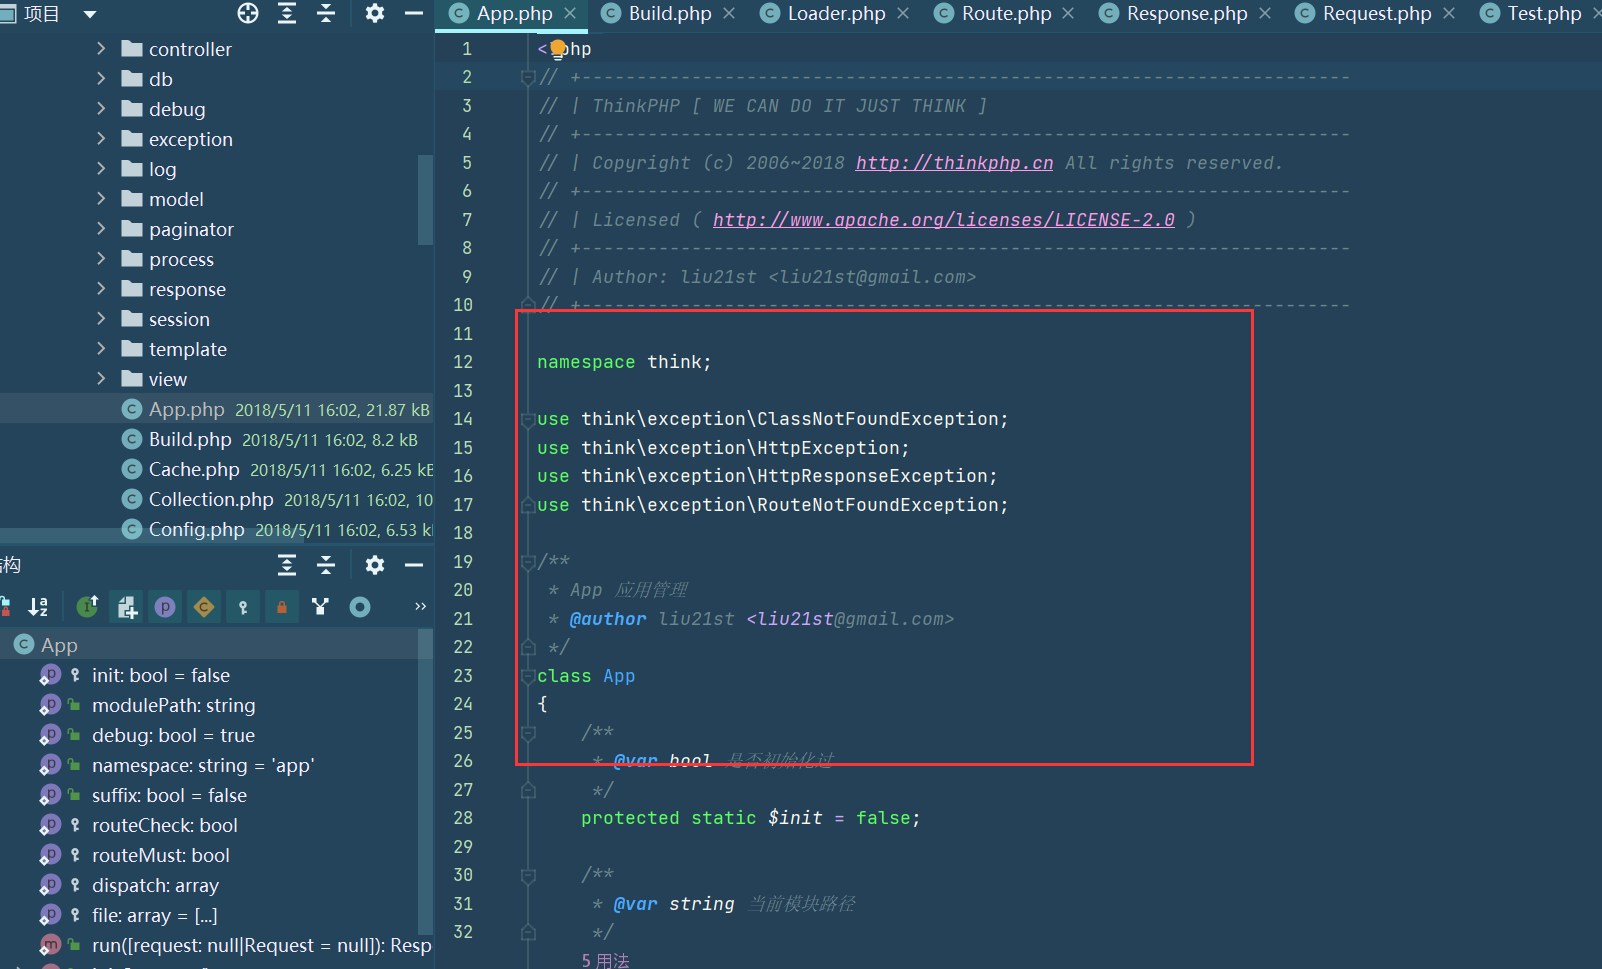Expand the controller folder
Image resolution: width=1602 pixels, height=969 pixels.
pos(101,48)
